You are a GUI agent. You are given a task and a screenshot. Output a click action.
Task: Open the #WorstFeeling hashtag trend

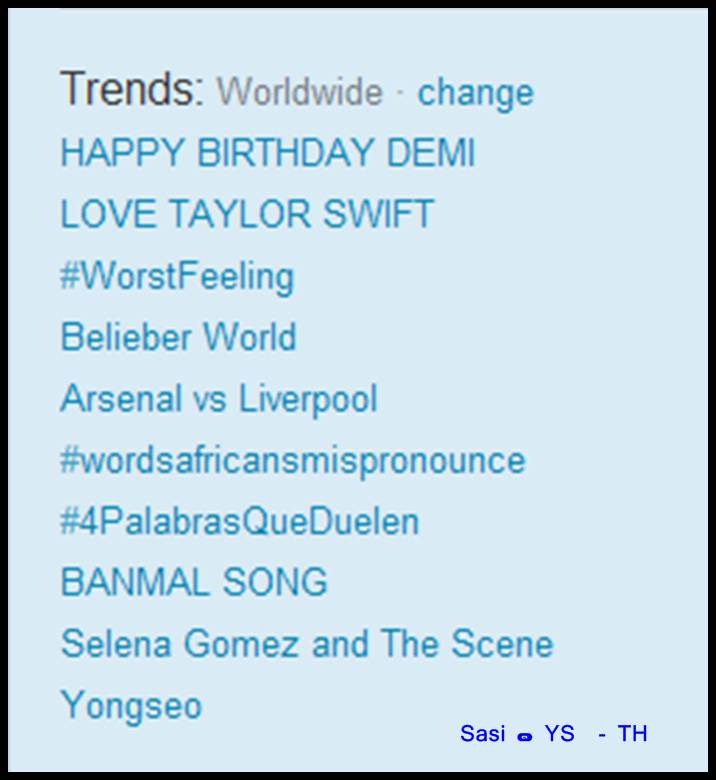[x=177, y=276]
